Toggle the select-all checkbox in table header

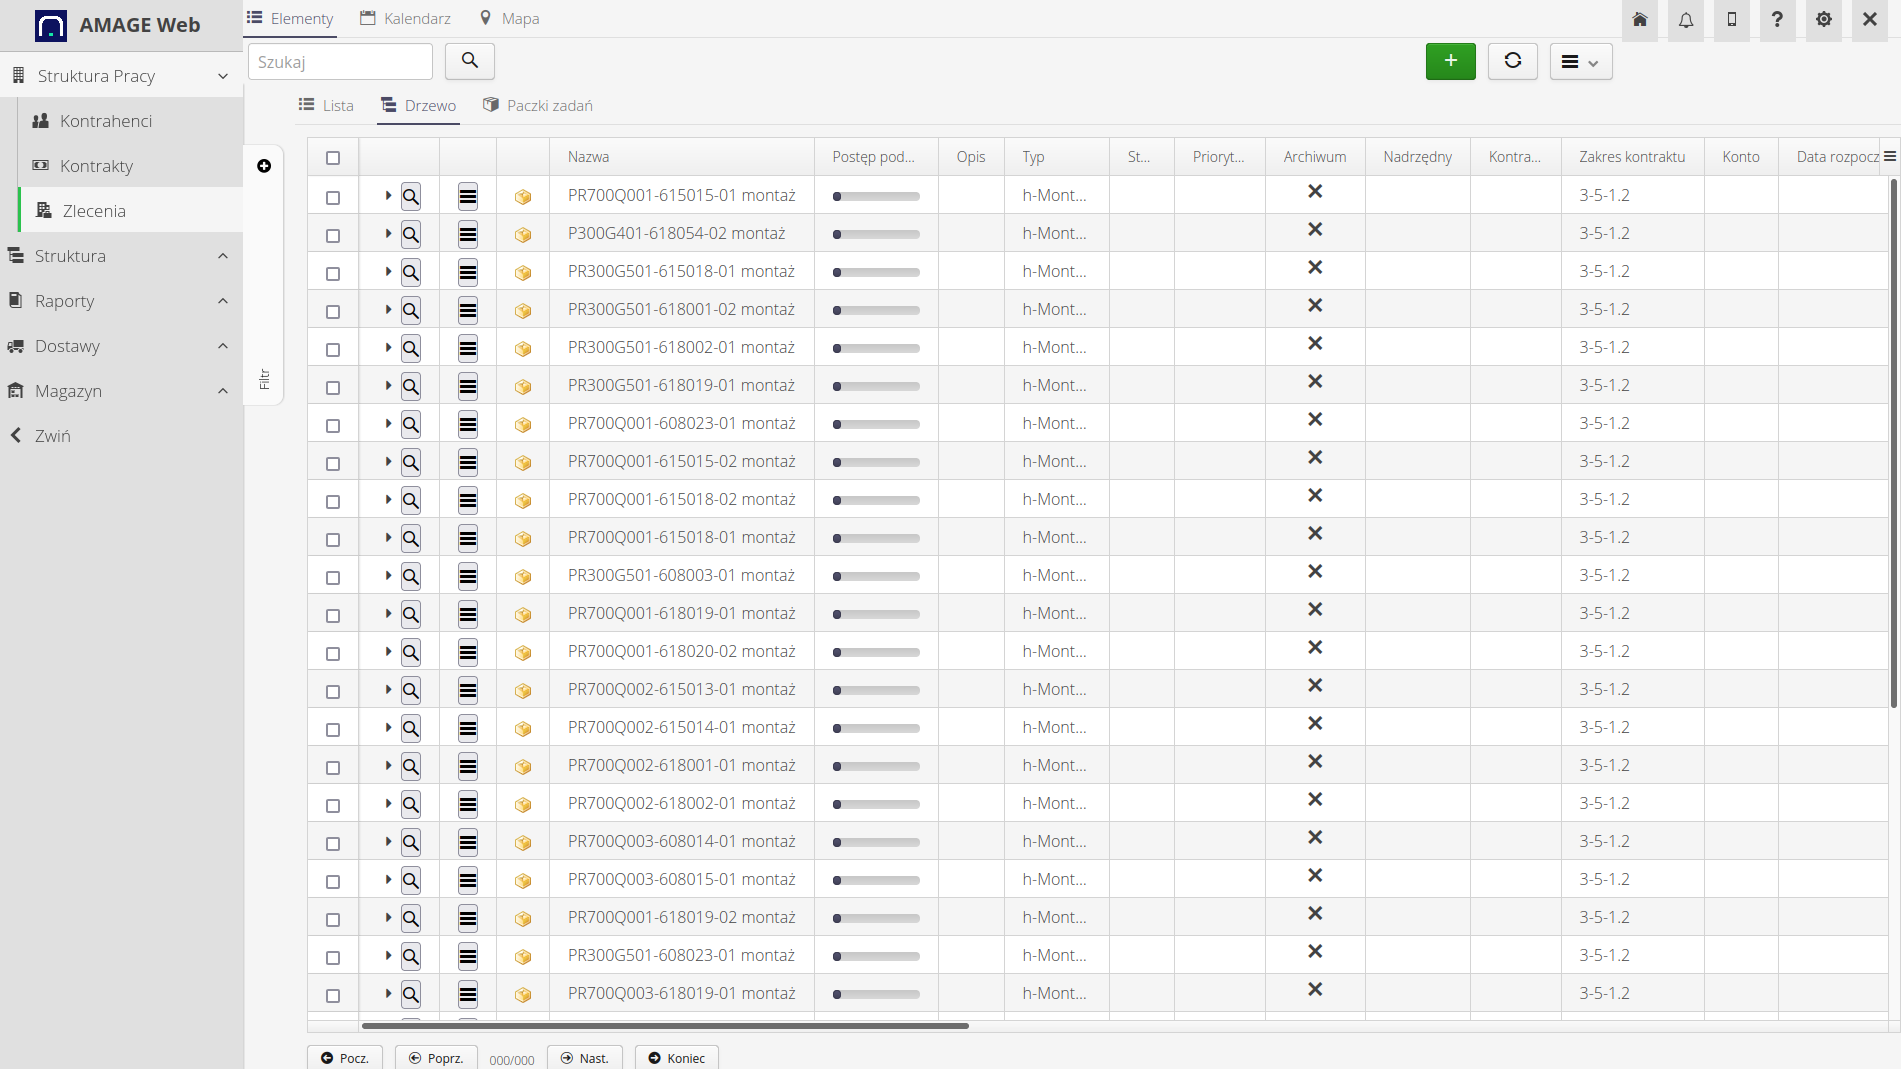coord(333,158)
